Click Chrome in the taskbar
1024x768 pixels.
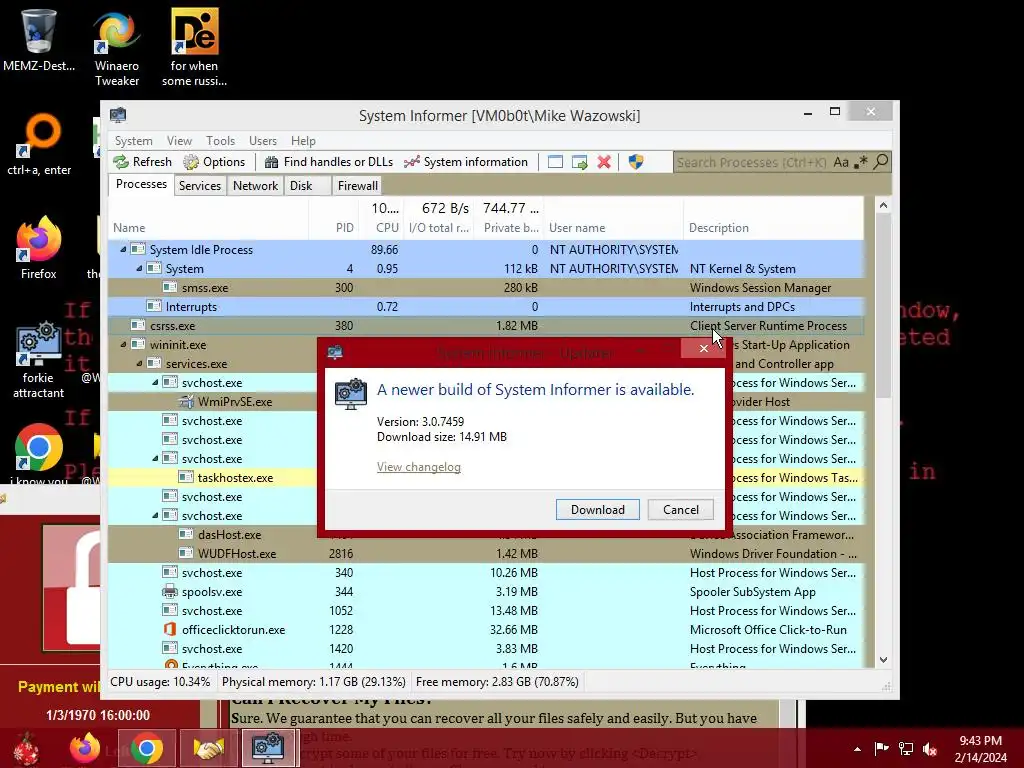(146, 748)
